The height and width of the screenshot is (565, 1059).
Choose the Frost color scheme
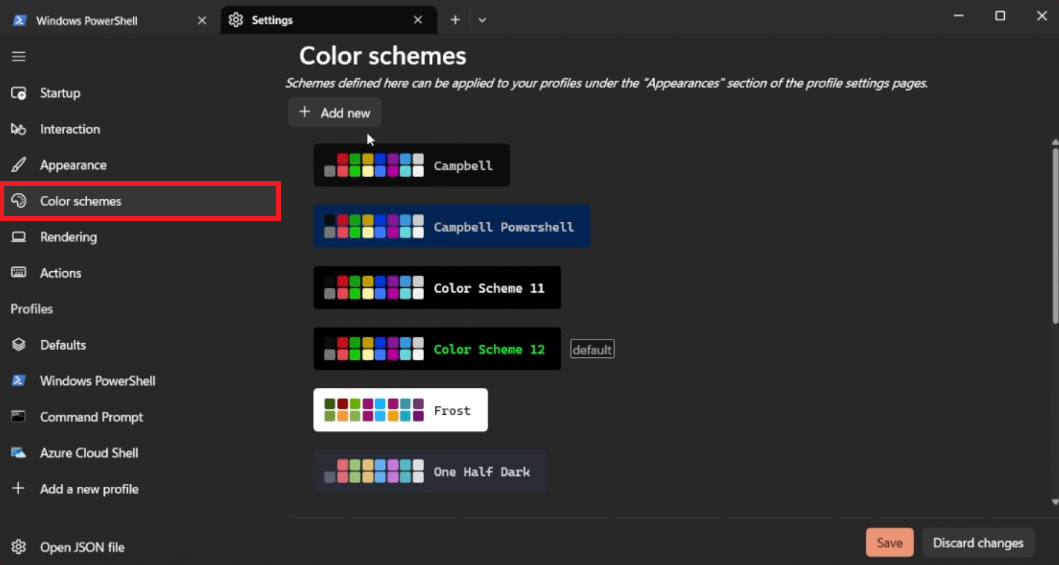click(x=400, y=410)
